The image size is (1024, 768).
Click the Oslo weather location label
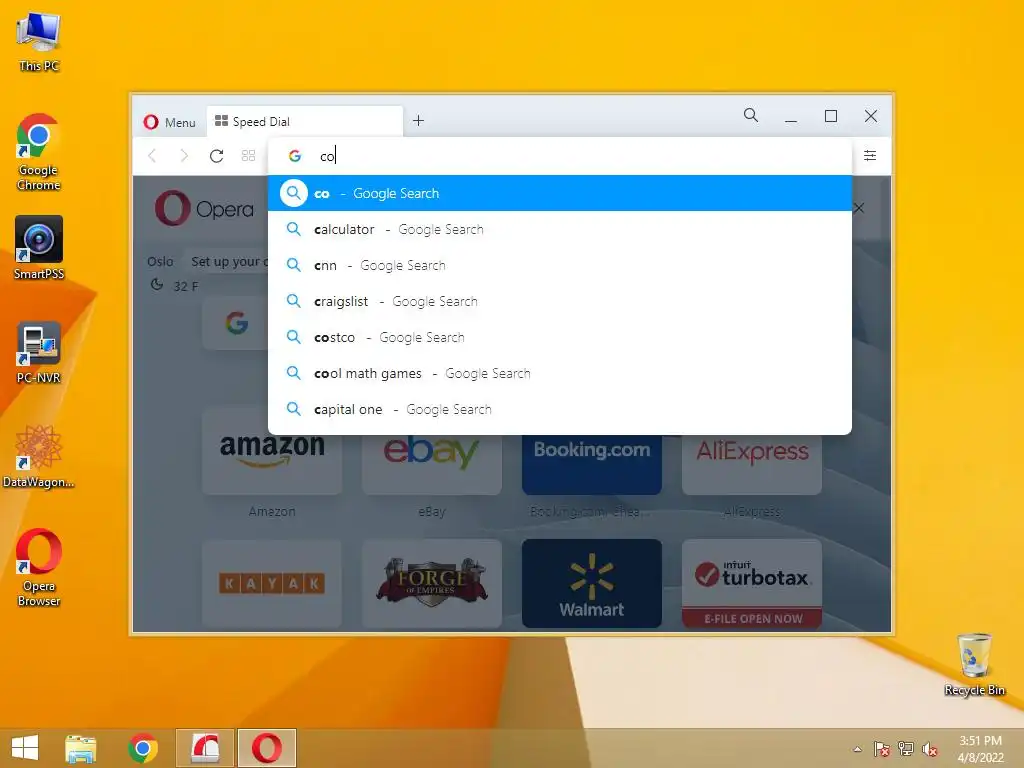160,262
